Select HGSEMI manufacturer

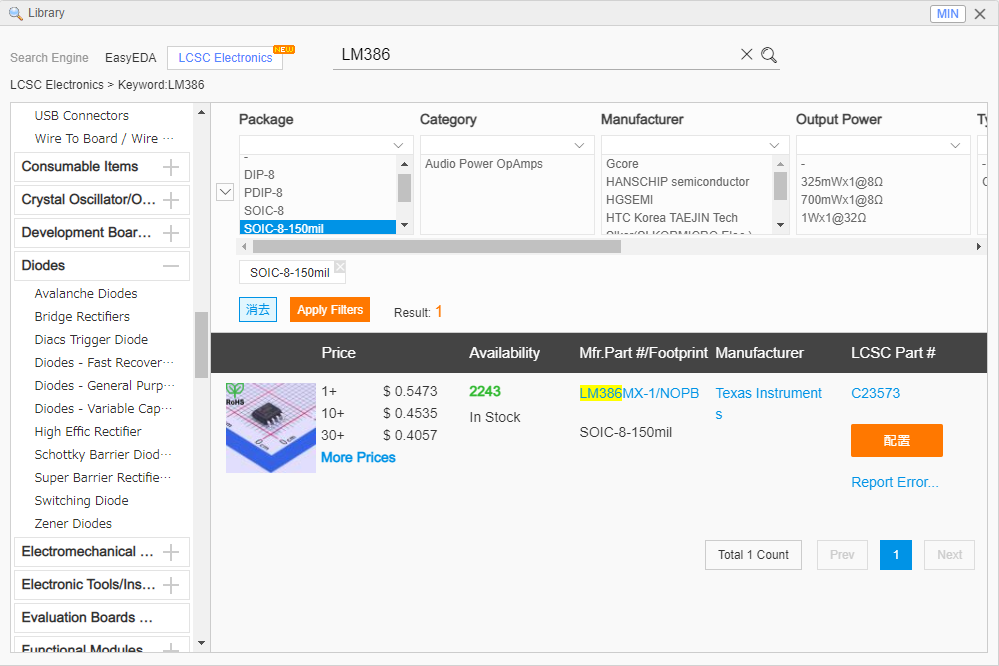point(629,199)
